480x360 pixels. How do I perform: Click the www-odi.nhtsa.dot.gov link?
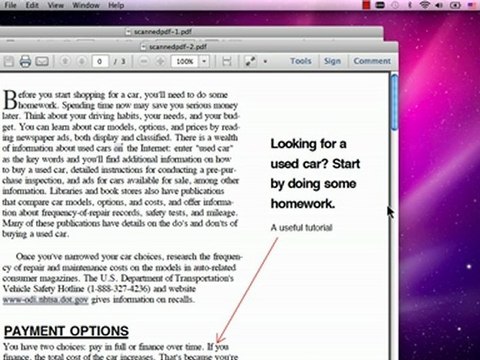tap(45, 299)
